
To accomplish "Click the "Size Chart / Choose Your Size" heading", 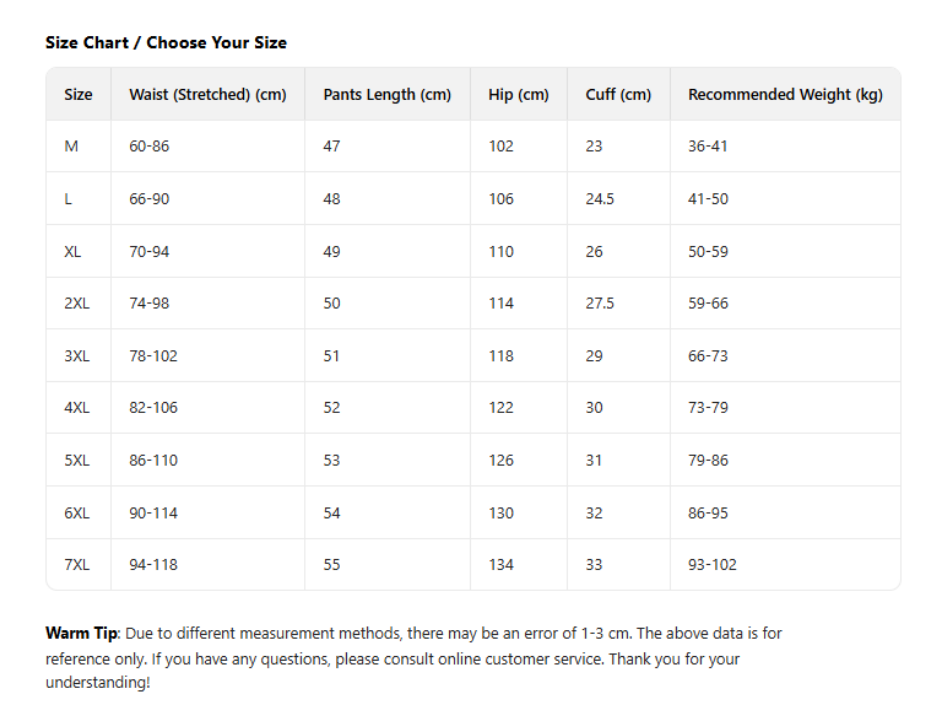I will coord(166,43).
